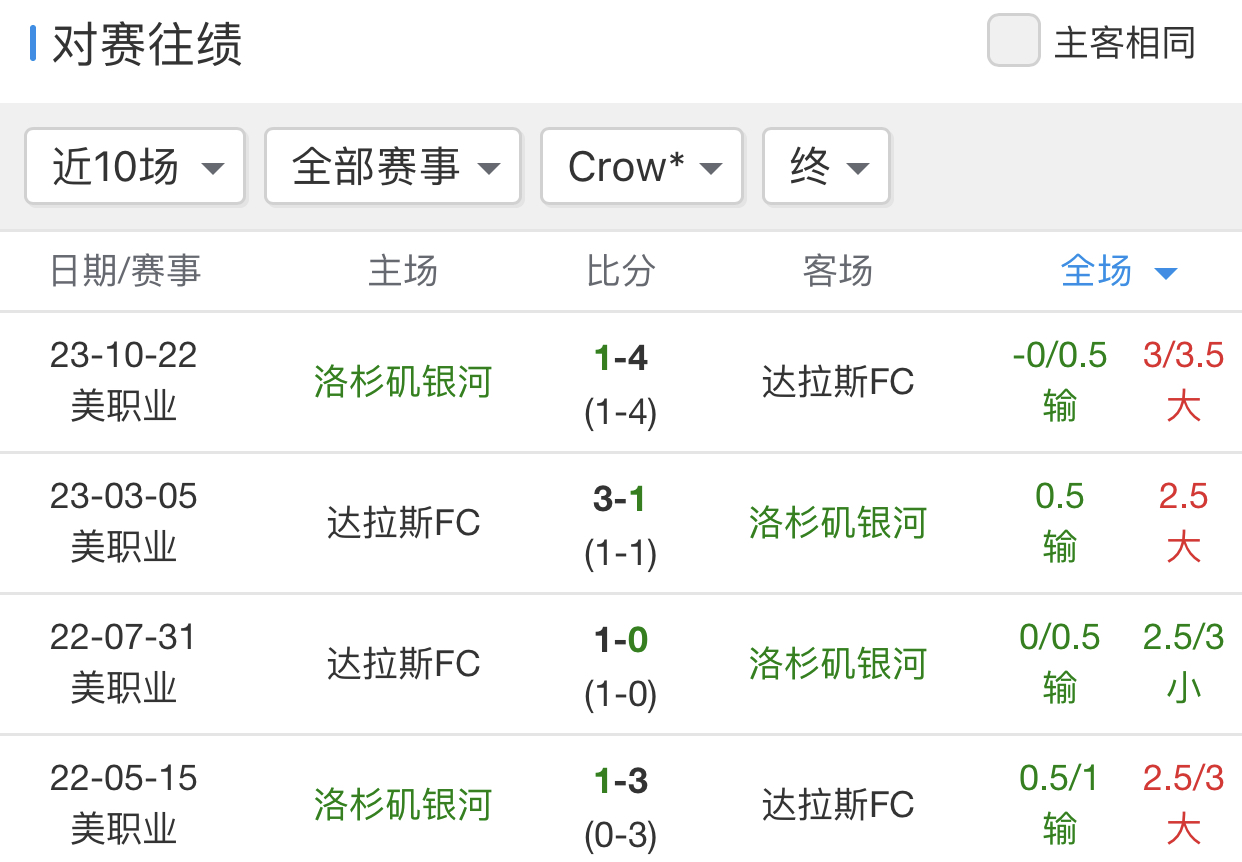
Task: Click 达拉斯FC home team on 22-07-31
Action: click(403, 664)
